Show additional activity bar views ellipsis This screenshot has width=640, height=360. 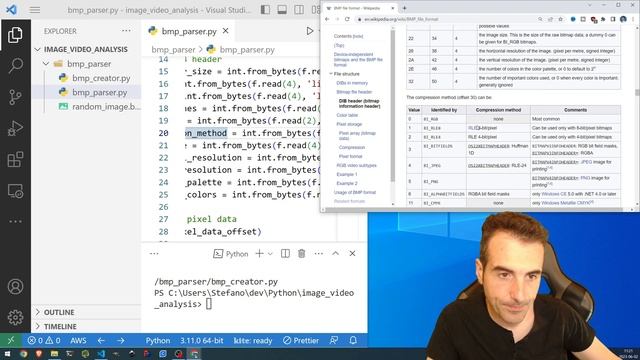[x=15, y=221]
